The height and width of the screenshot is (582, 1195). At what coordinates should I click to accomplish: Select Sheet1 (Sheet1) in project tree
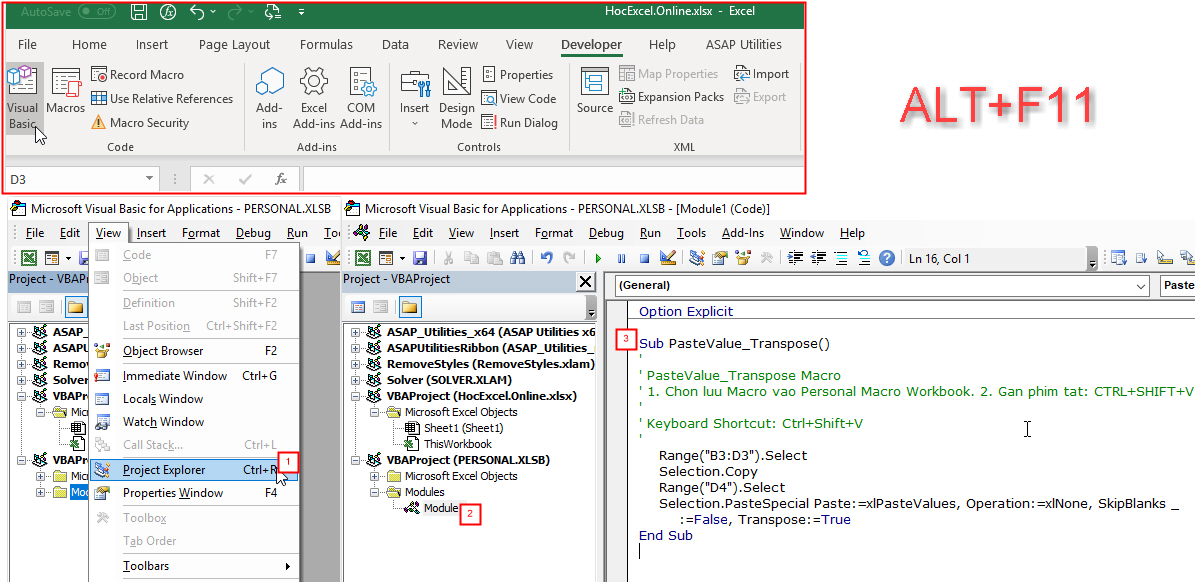(463, 428)
